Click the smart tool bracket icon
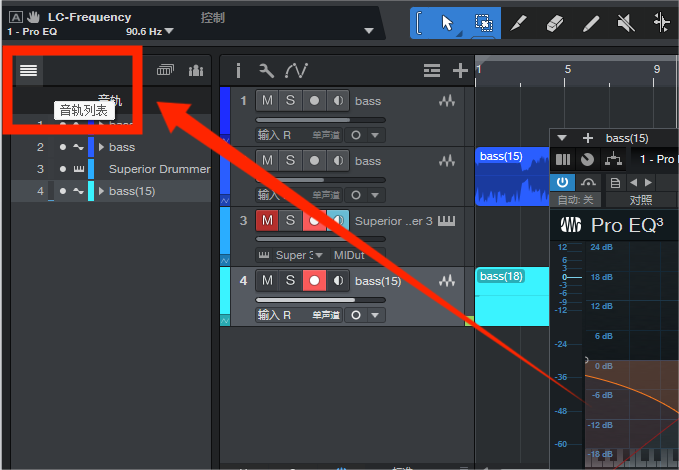The image size is (679, 470). click(x=419, y=23)
